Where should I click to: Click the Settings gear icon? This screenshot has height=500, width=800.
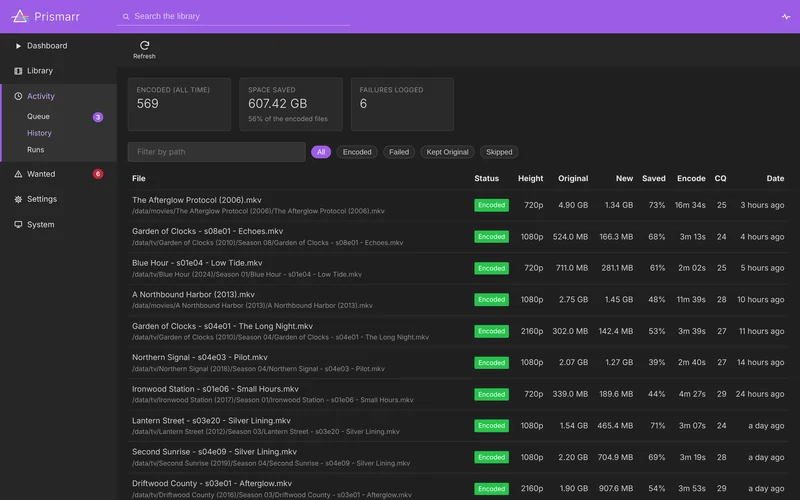point(18,199)
